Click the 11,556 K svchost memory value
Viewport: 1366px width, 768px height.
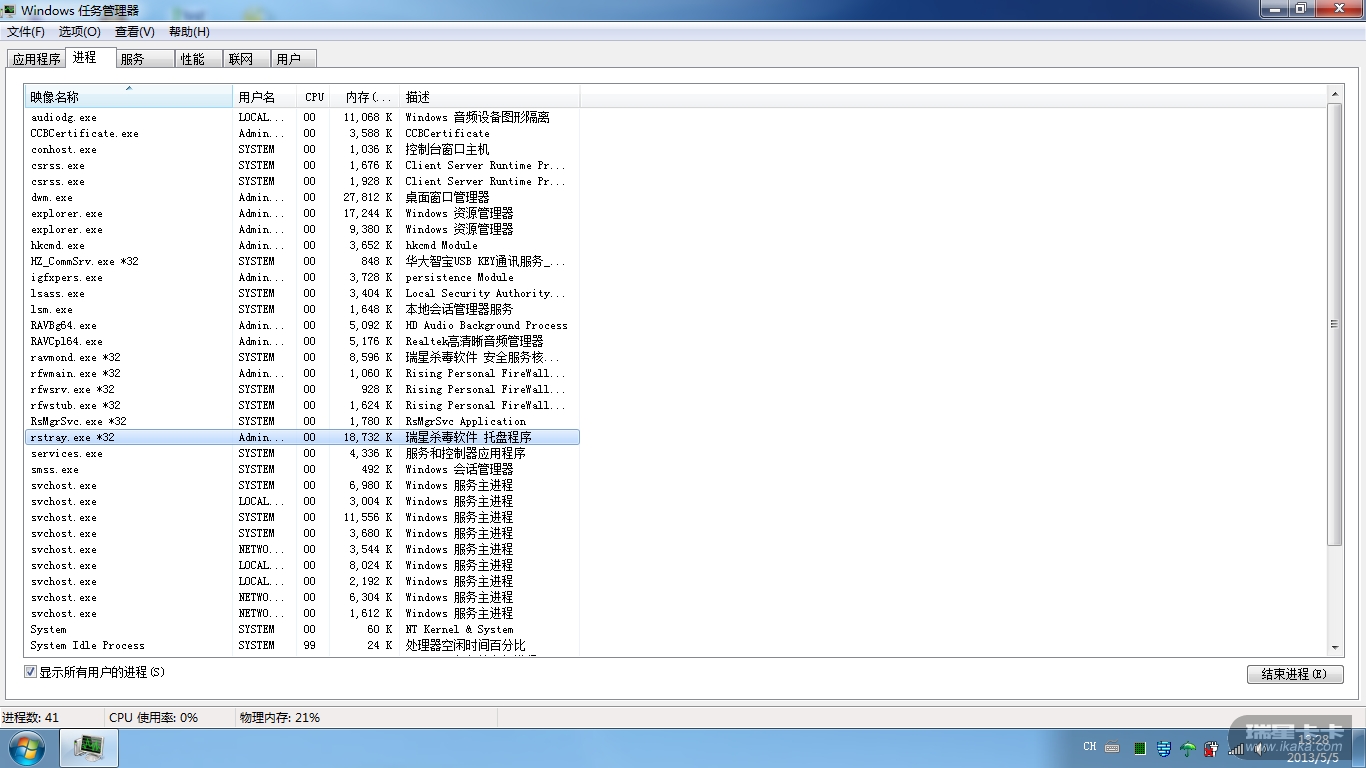(368, 517)
